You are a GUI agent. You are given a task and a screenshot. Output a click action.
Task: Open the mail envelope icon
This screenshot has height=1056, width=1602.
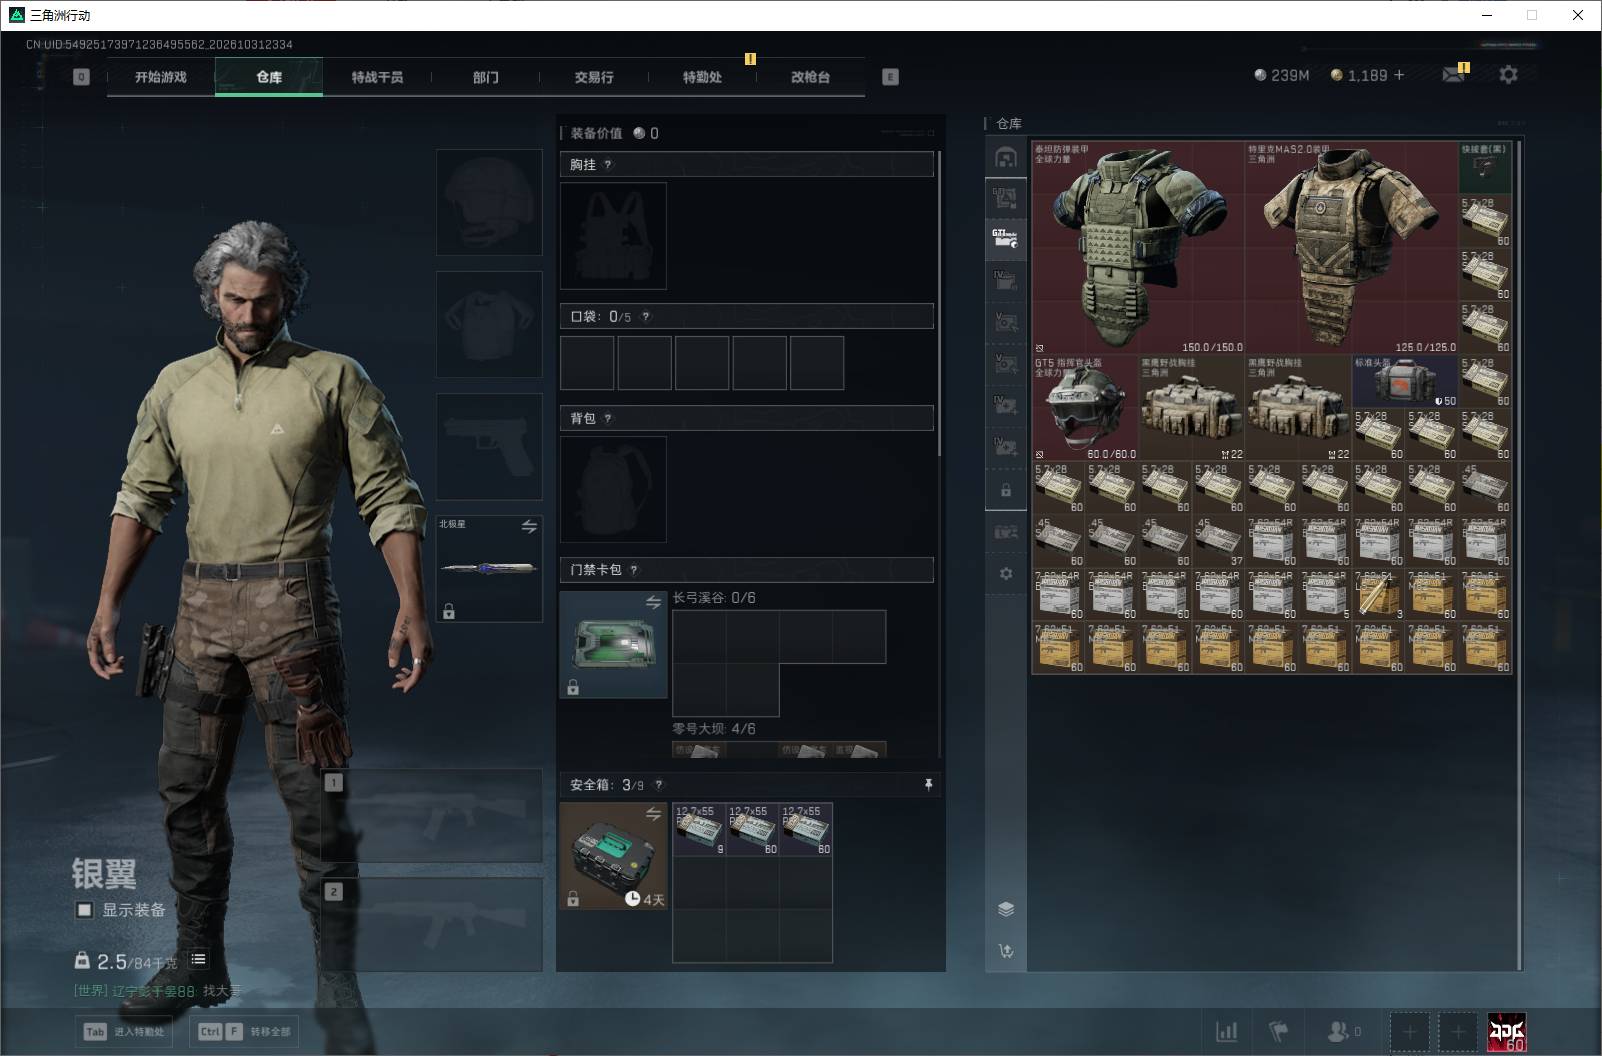(1453, 75)
